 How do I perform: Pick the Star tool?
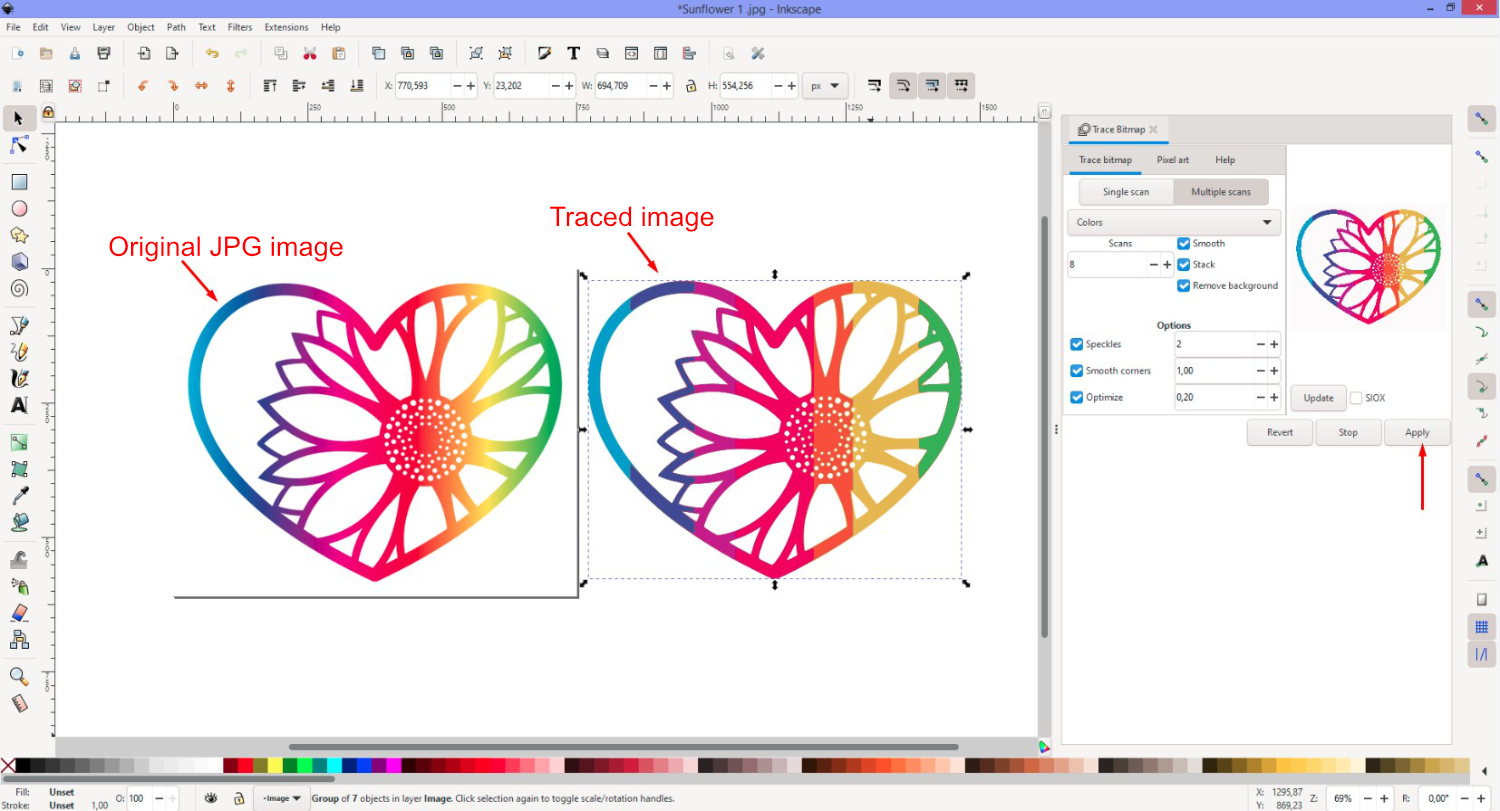click(19, 235)
